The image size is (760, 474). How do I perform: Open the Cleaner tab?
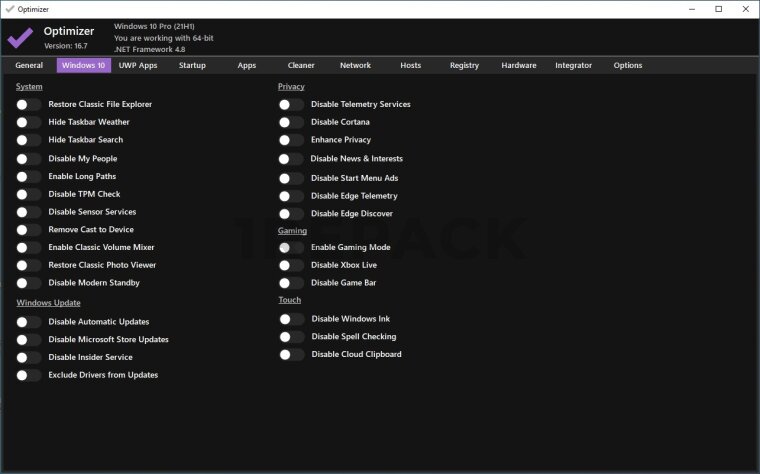click(301, 66)
